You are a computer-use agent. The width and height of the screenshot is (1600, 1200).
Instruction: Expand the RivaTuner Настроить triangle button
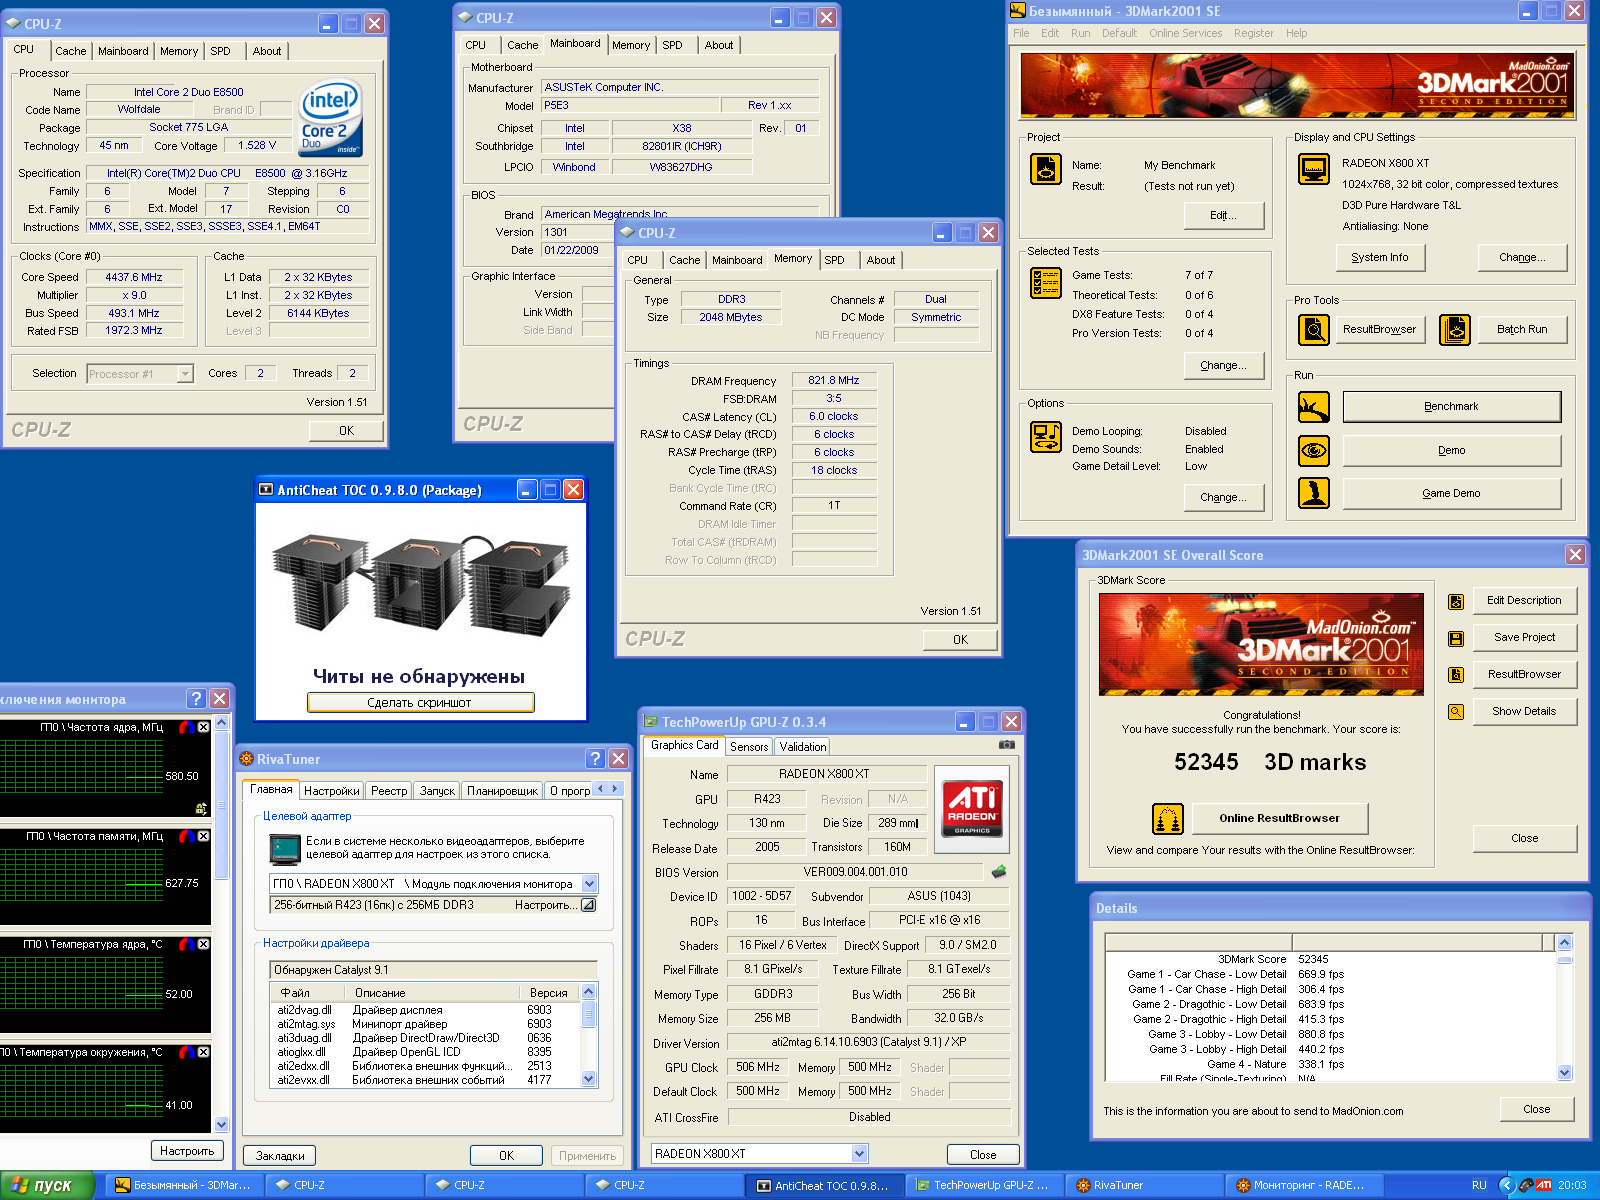[x=588, y=905]
